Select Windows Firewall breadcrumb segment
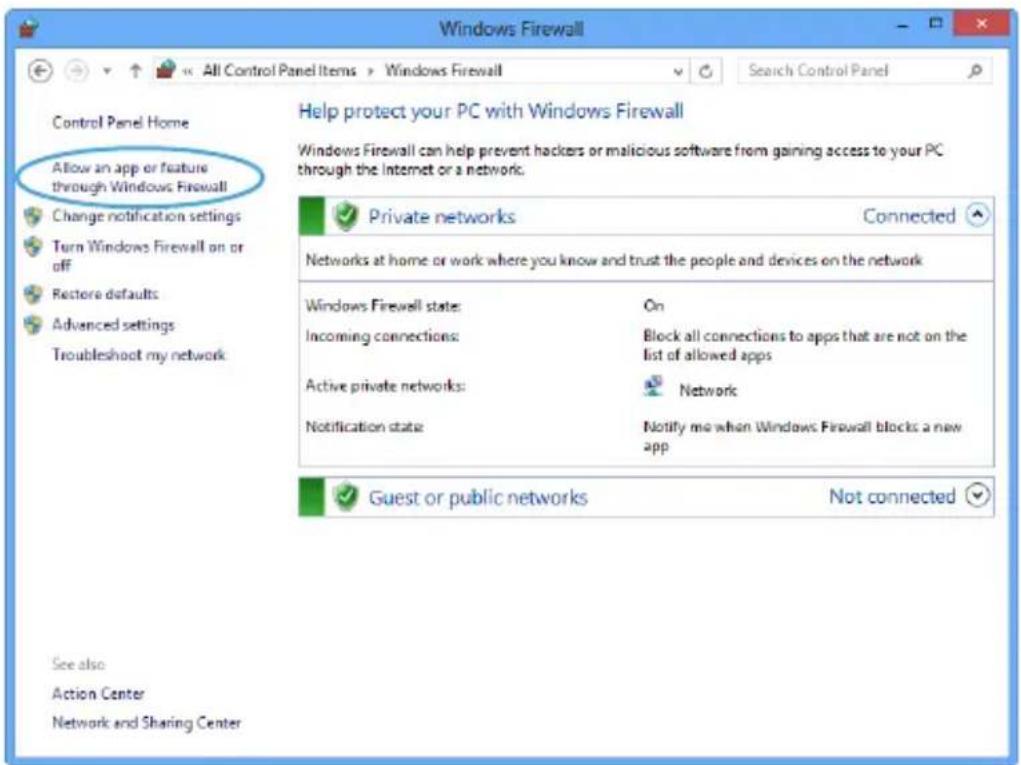 point(443,70)
